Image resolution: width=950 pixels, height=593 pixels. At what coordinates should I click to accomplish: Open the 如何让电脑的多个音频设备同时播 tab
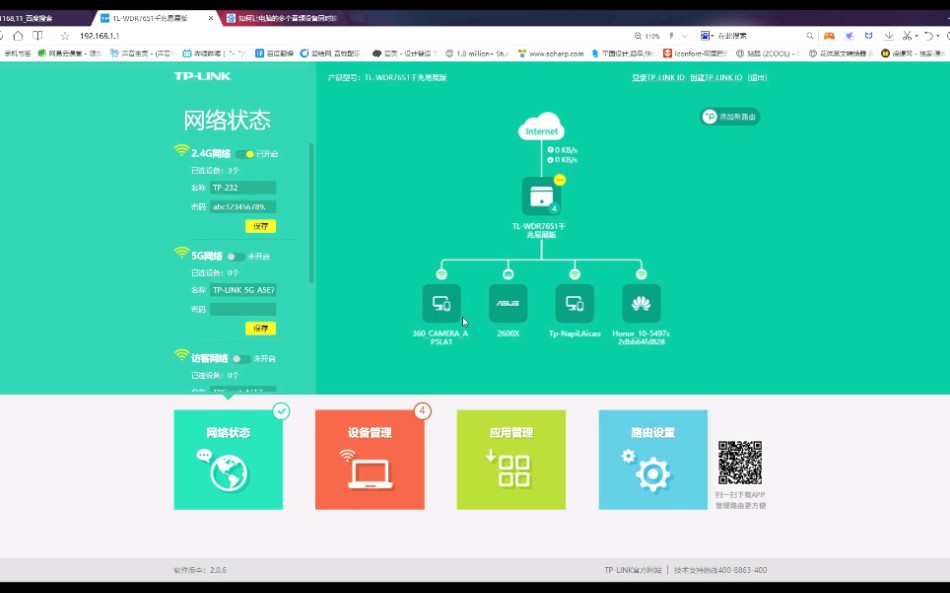[x=285, y=17]
